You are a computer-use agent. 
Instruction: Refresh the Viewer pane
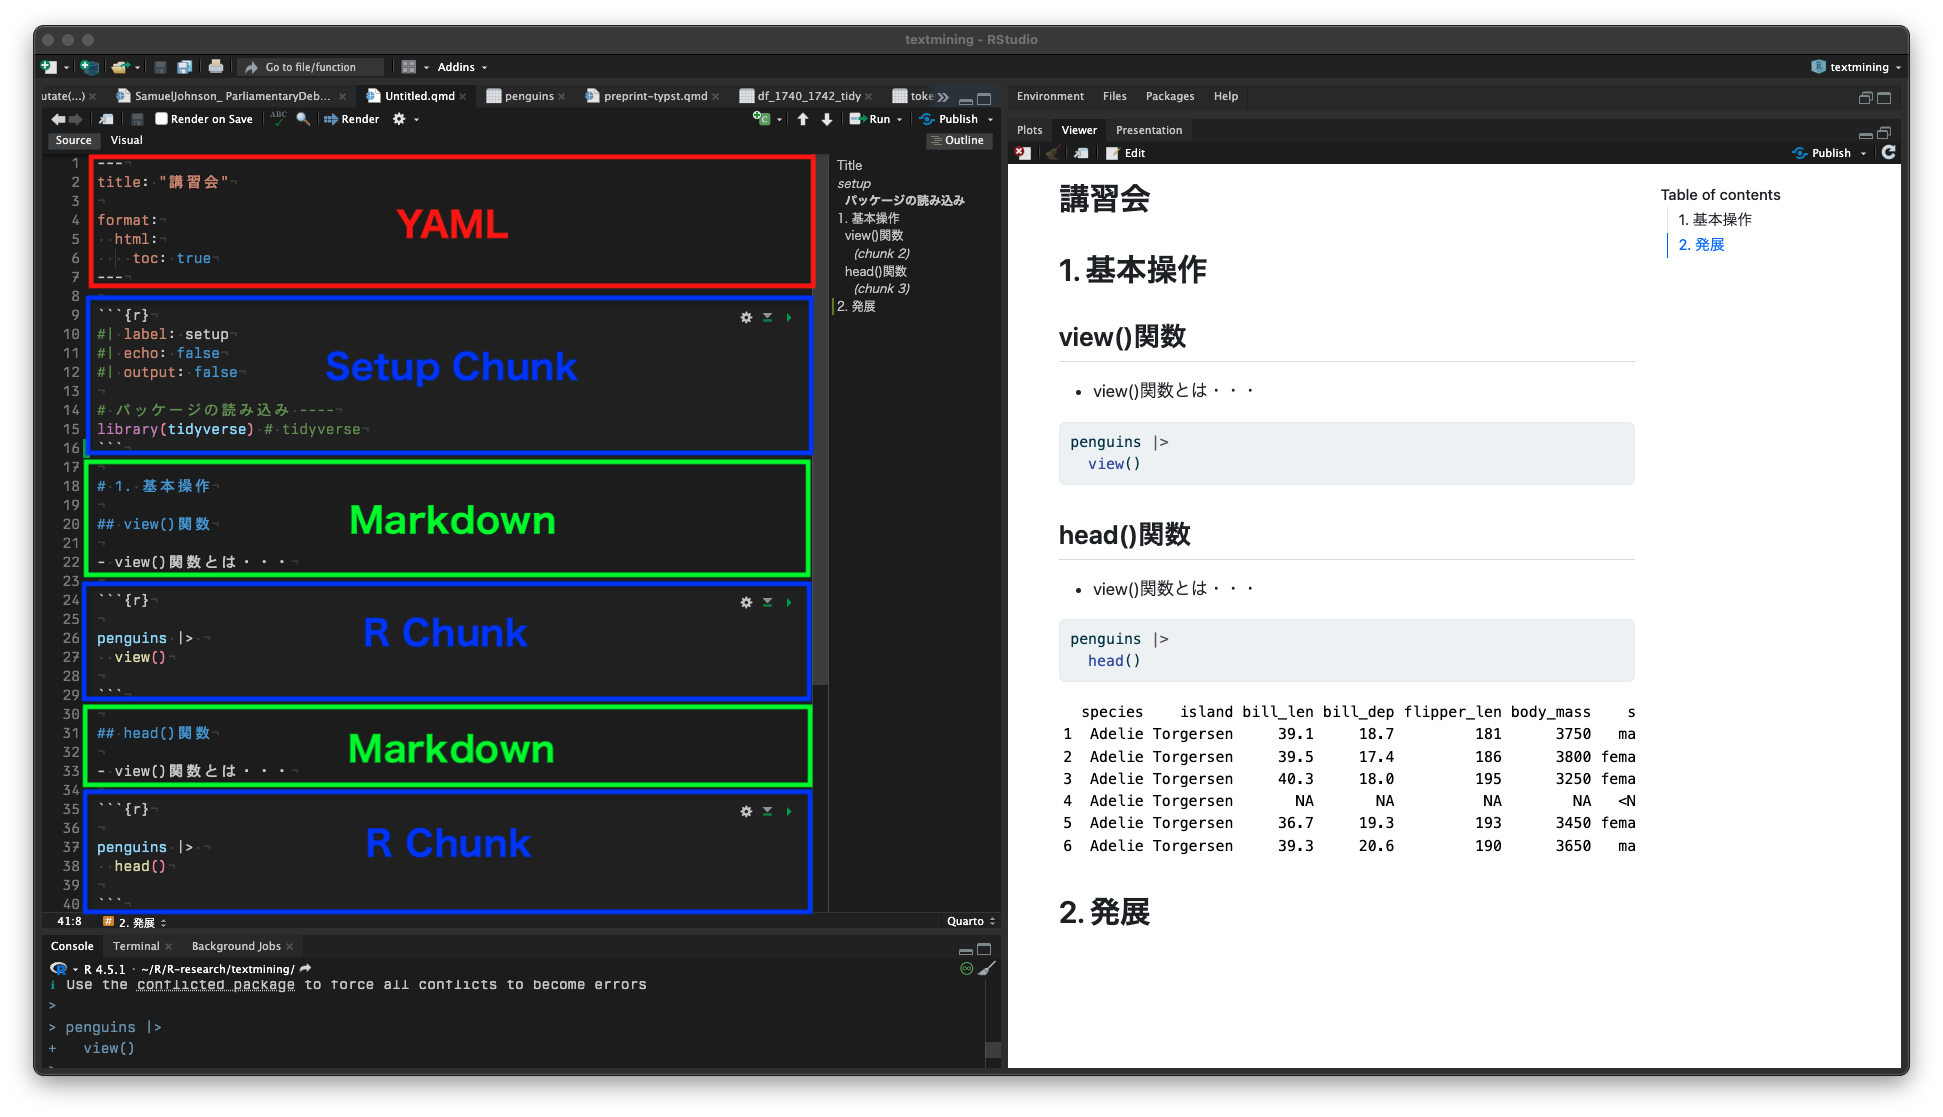pos(1888,153)
